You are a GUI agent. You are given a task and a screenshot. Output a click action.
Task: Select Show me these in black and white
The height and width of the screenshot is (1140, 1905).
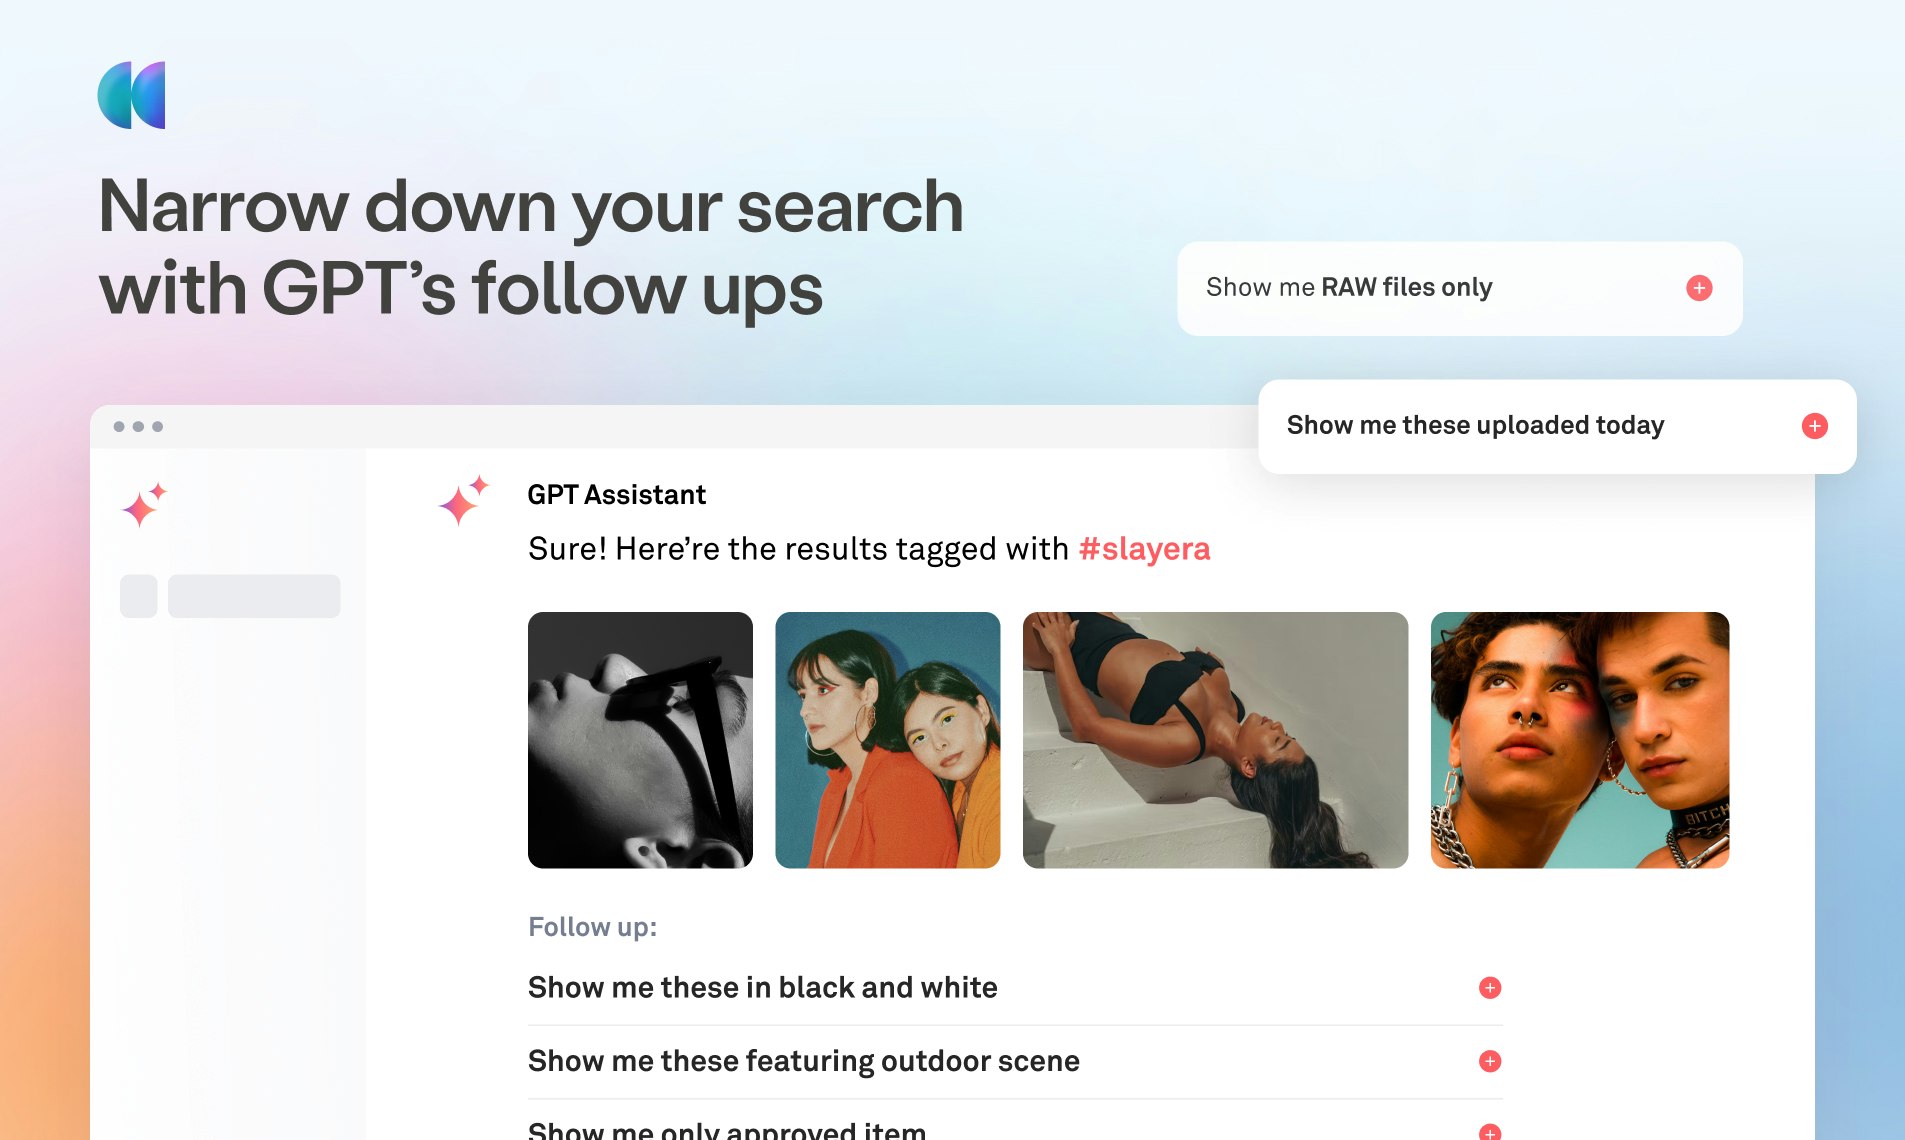coord(1015,988)
